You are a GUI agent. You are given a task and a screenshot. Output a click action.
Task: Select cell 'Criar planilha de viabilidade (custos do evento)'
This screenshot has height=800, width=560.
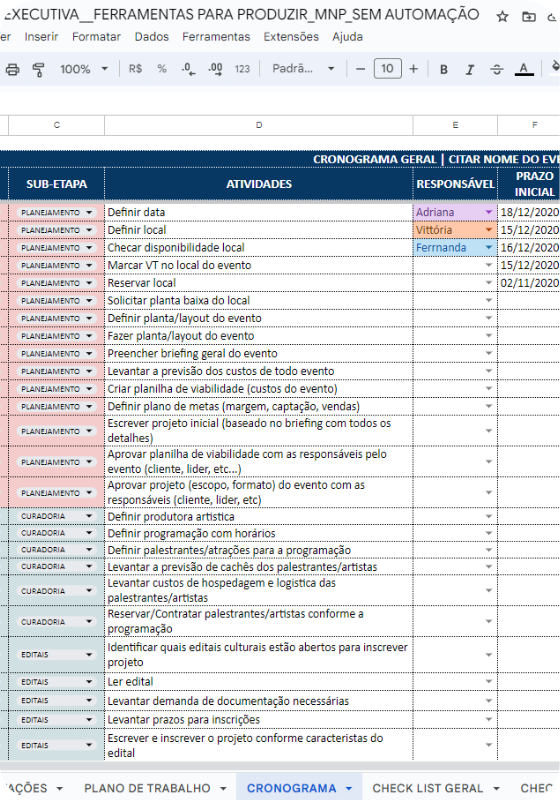click(259, 389)
